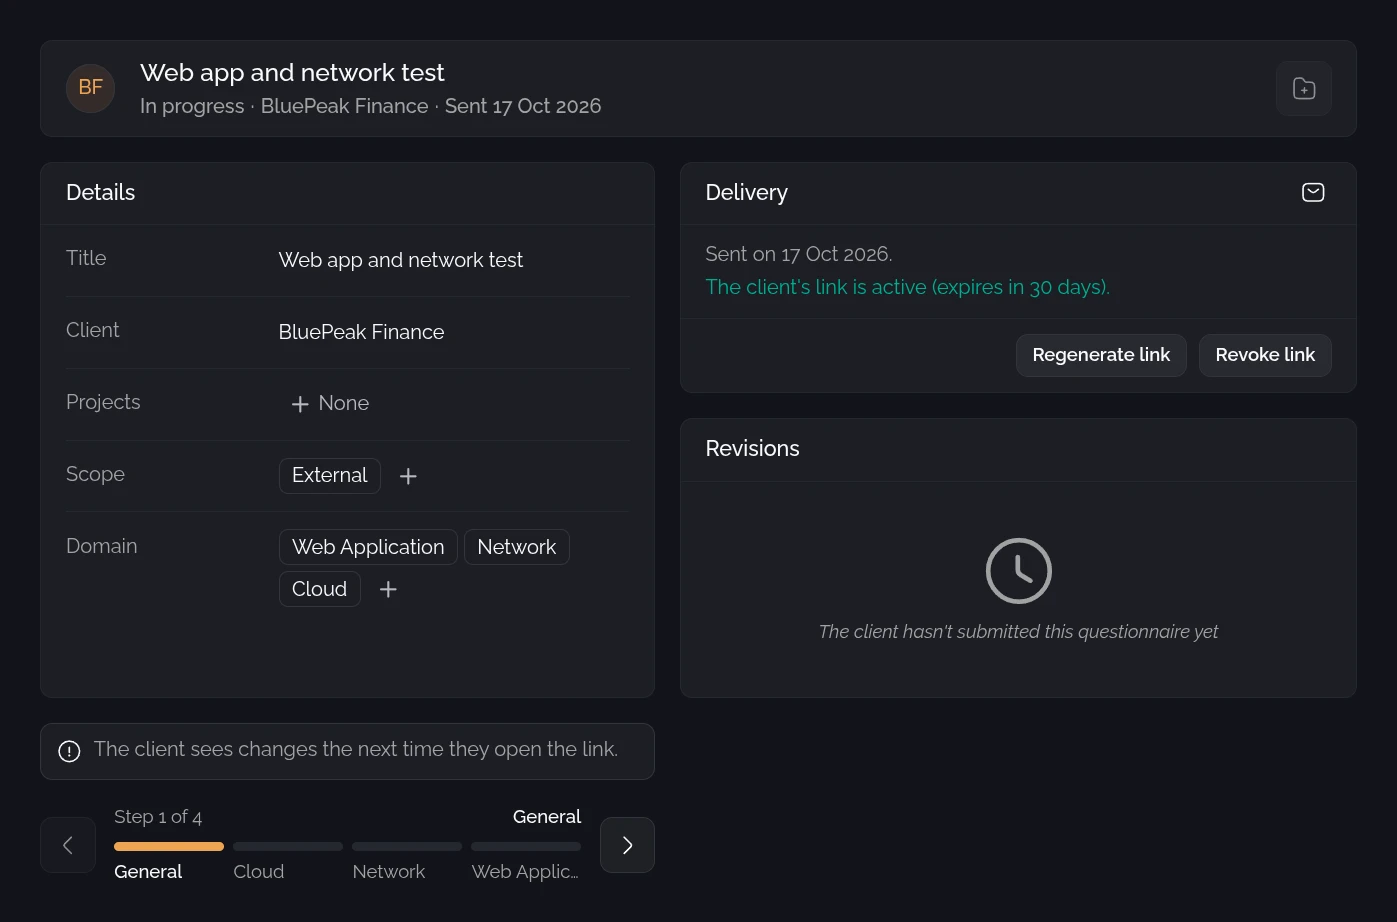Click 'Step 1 of 4' text
This screenshot has height=922, width=1397.
[158, 817]
